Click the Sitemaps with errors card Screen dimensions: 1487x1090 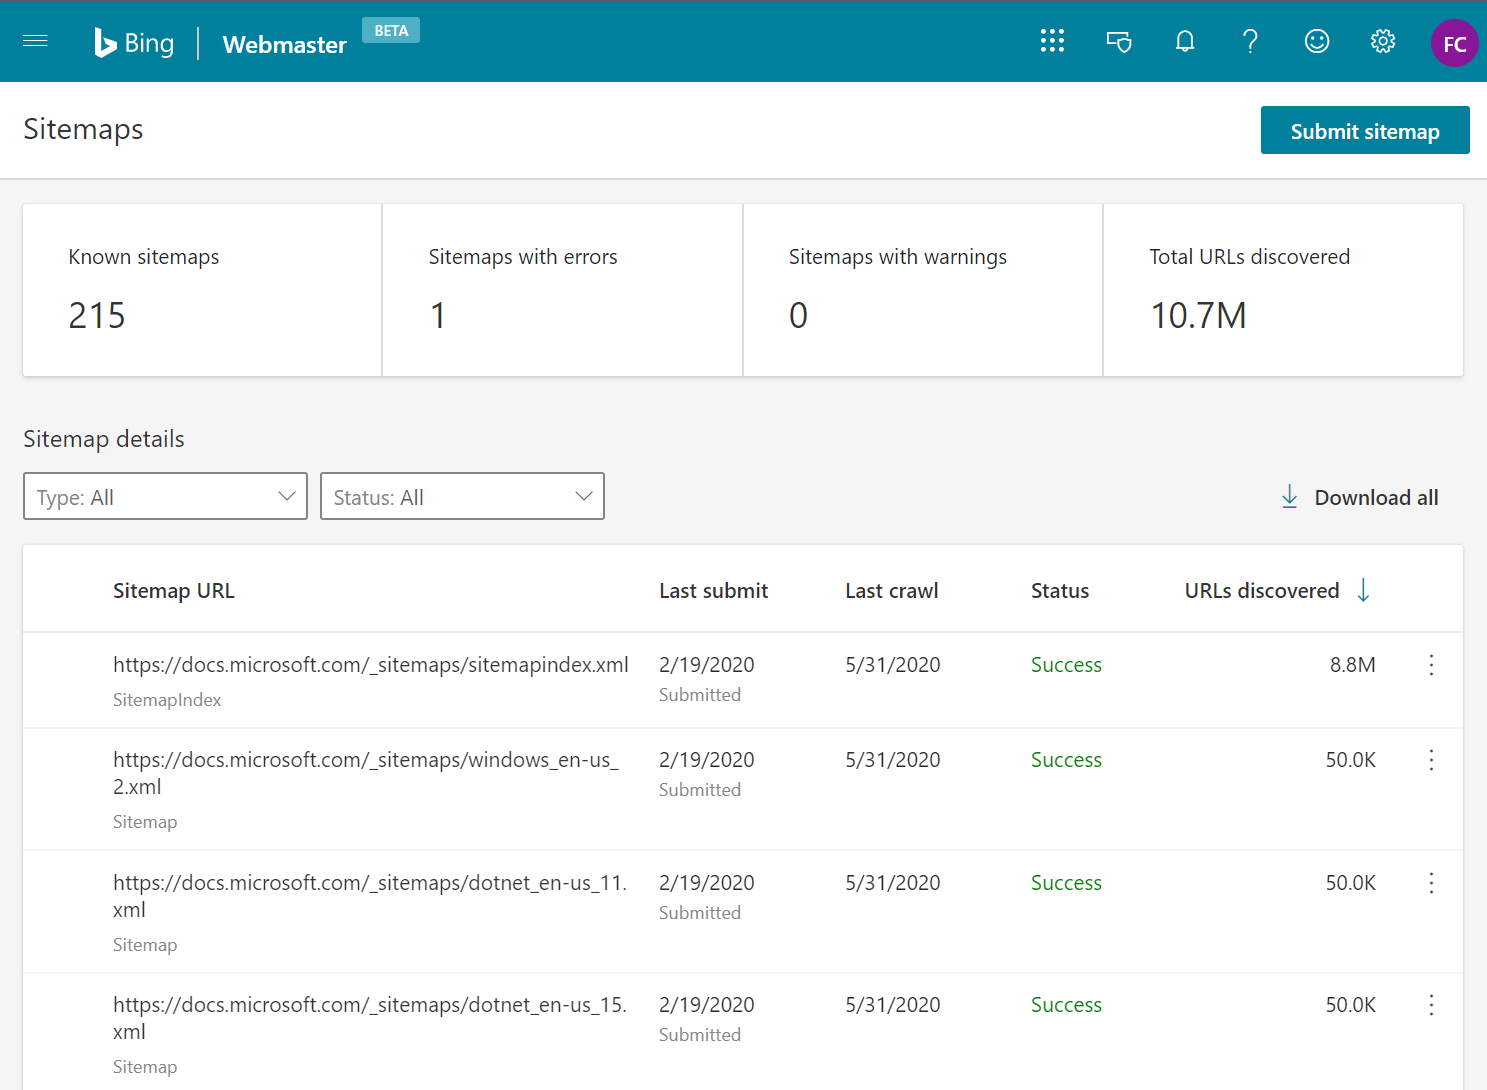562,290
